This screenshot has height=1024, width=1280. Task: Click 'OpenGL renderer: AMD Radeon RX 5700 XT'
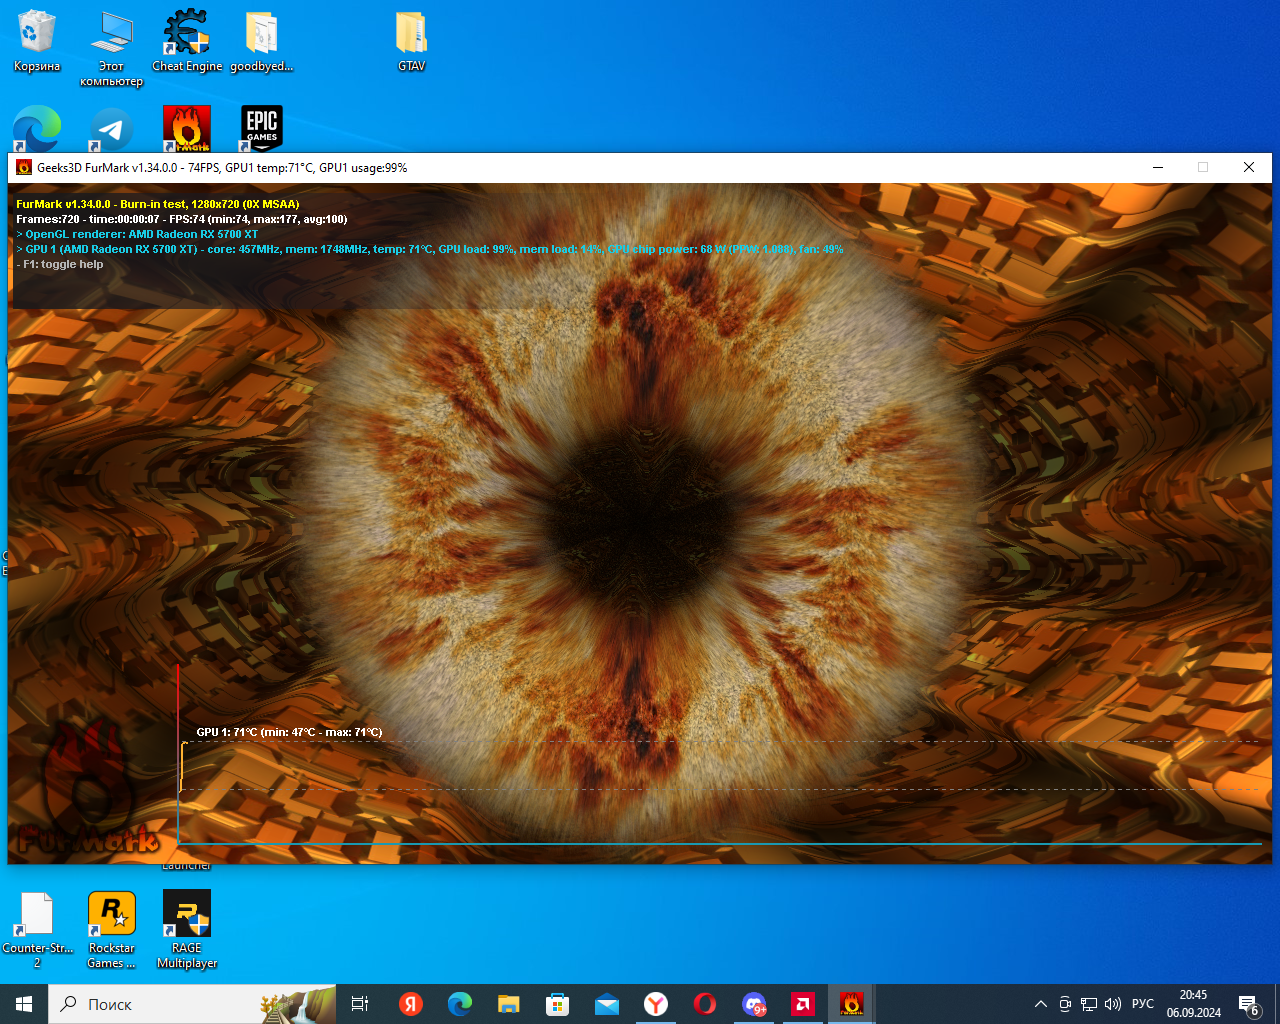137,234
